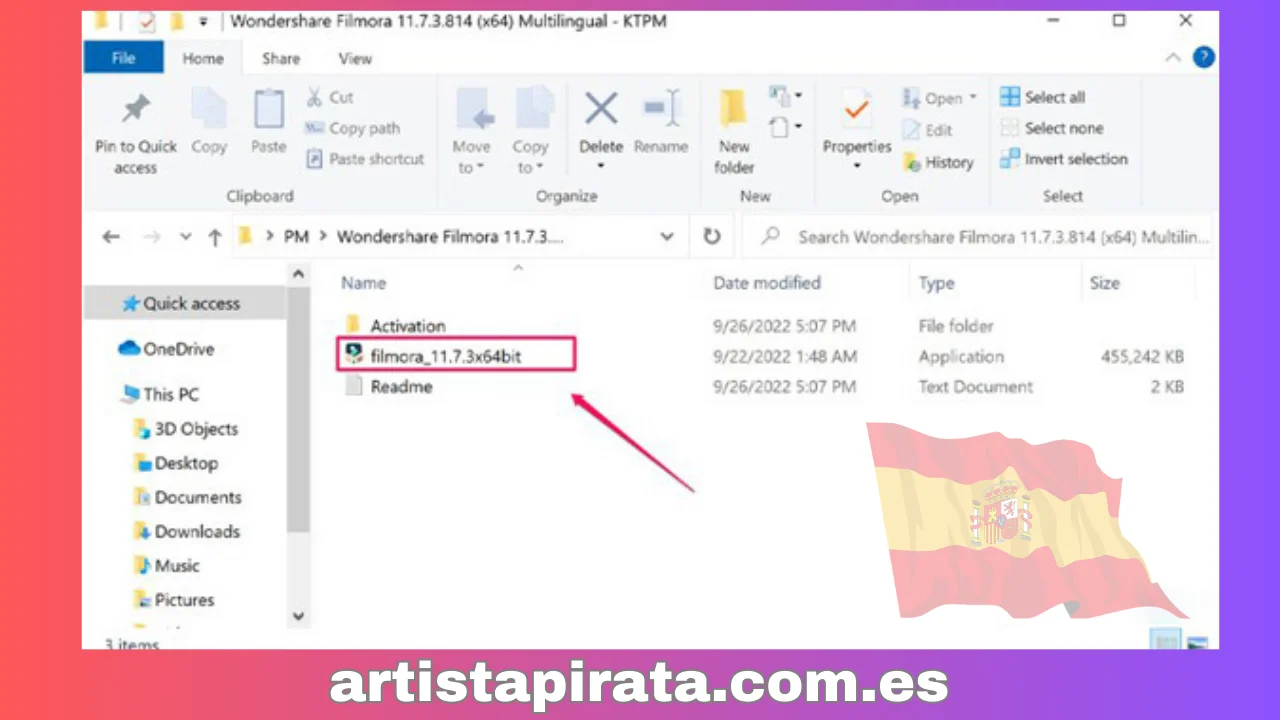Go up one folder level

215,237
